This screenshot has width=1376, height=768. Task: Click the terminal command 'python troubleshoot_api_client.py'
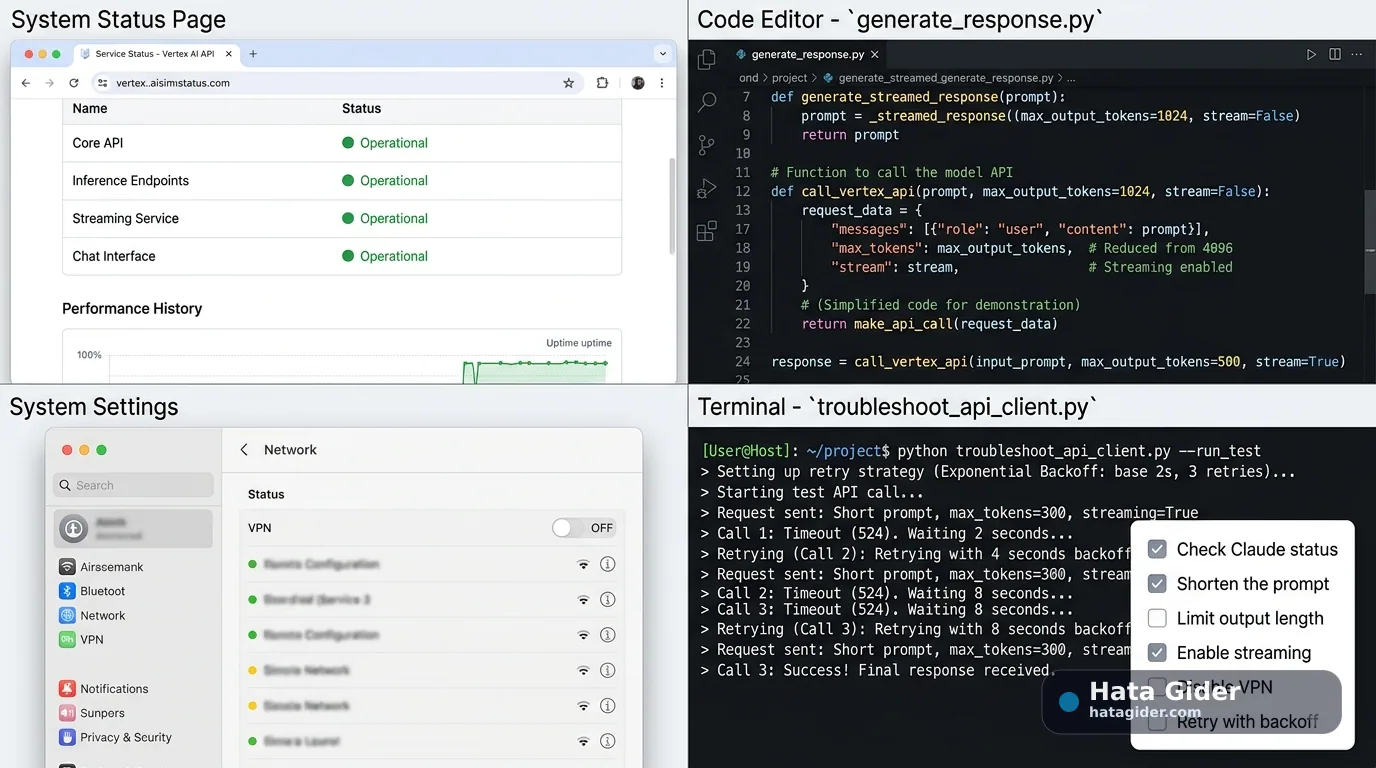pos(1032,451)
